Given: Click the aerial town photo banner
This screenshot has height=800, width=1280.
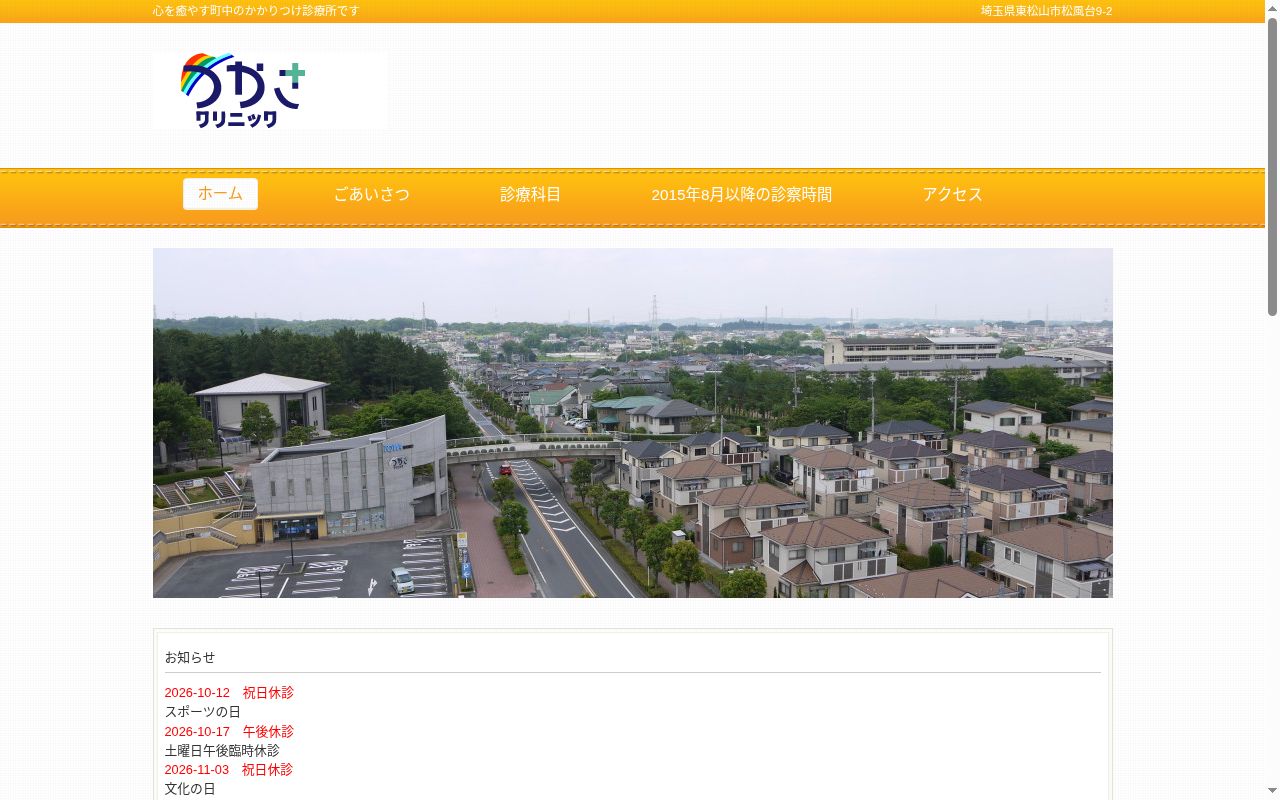Looking at the screenshot, I should click(x=633, y=423).
